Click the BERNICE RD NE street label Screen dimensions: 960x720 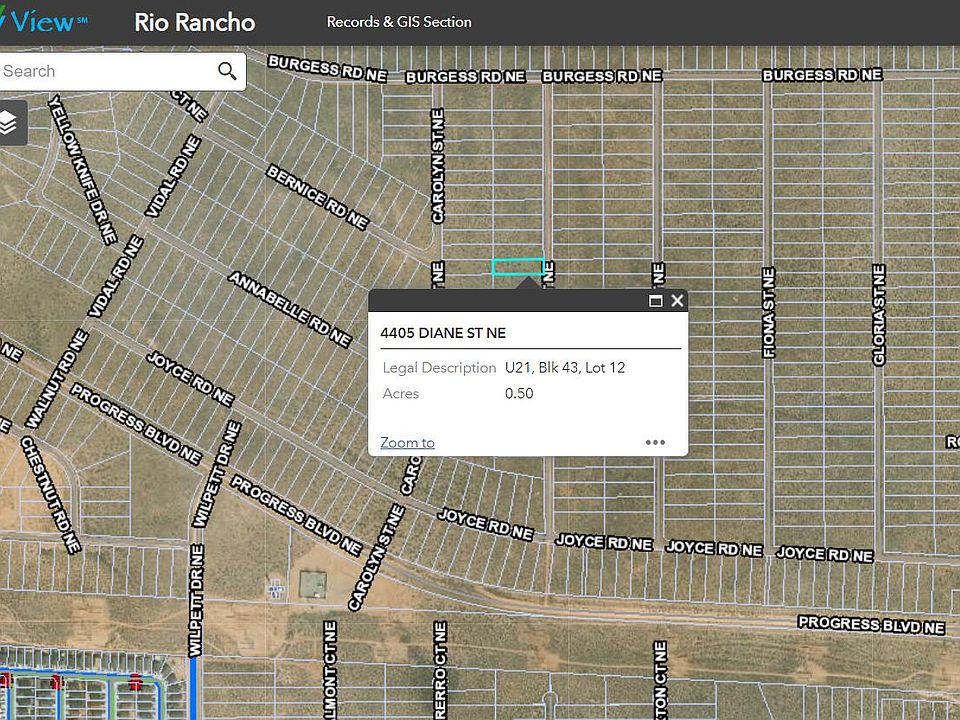click(317, 198)
